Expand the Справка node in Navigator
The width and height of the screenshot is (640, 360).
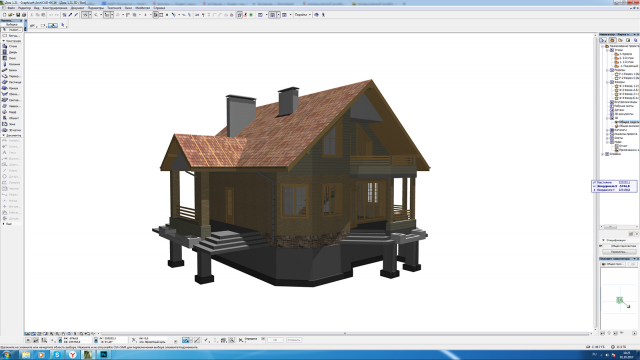click(603, 154)
